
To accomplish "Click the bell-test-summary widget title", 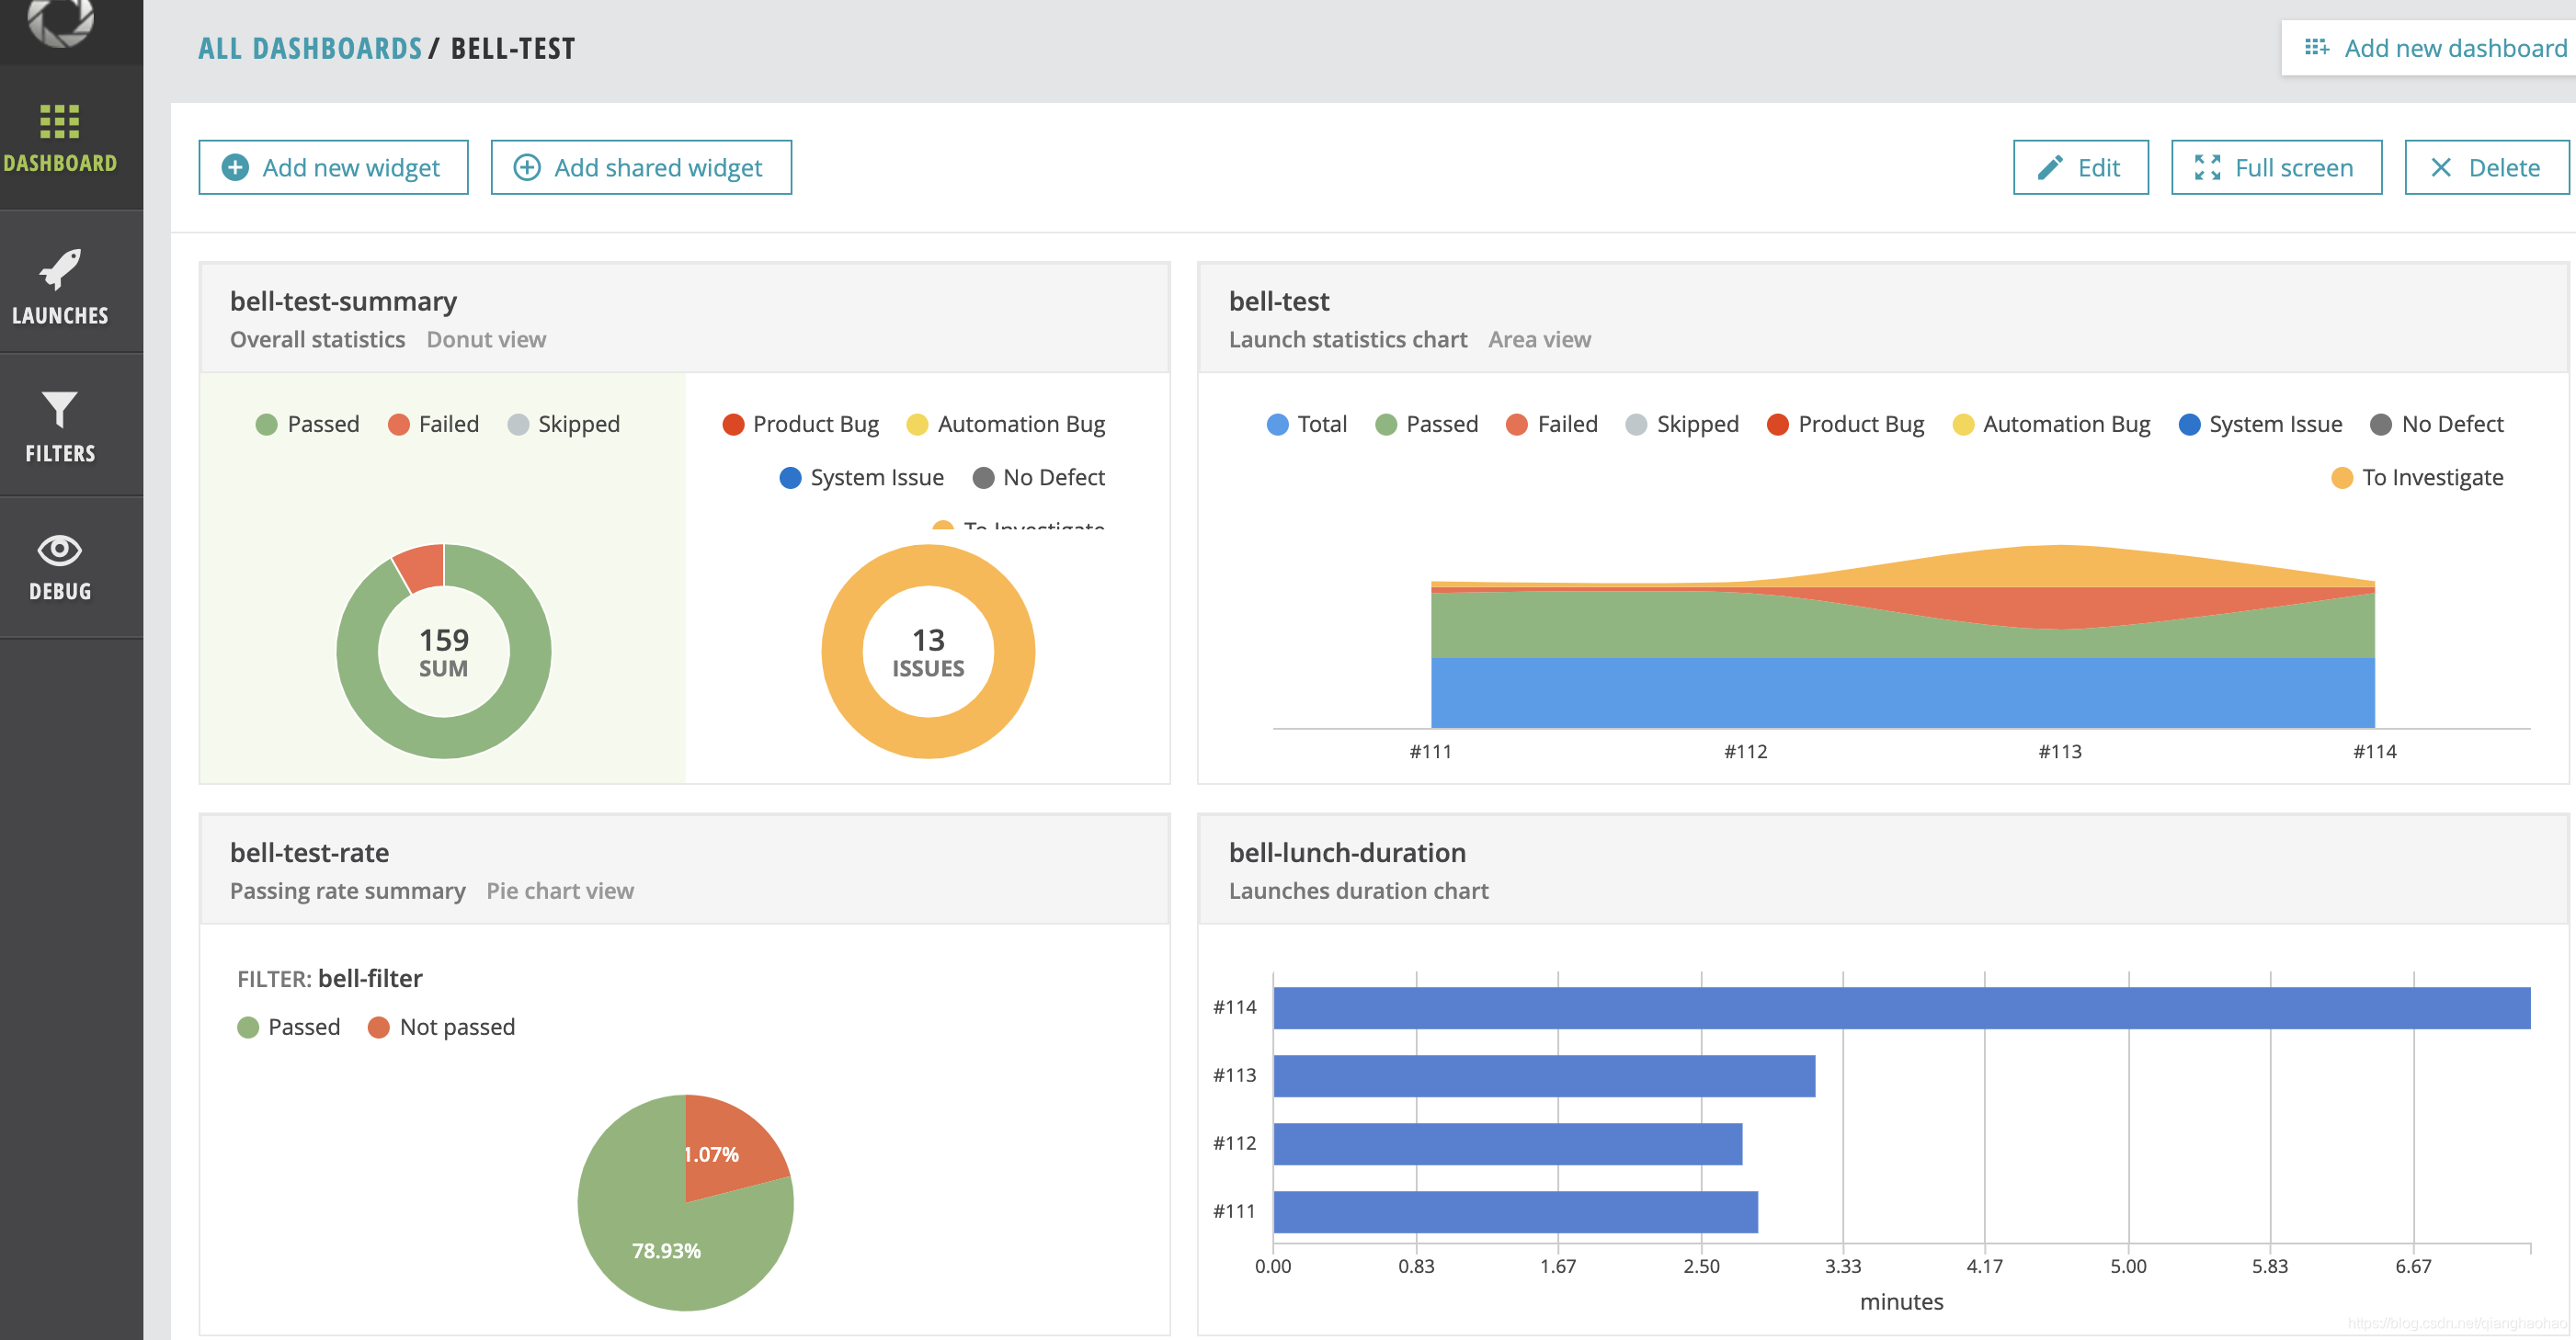I will [x=343, y=301].
